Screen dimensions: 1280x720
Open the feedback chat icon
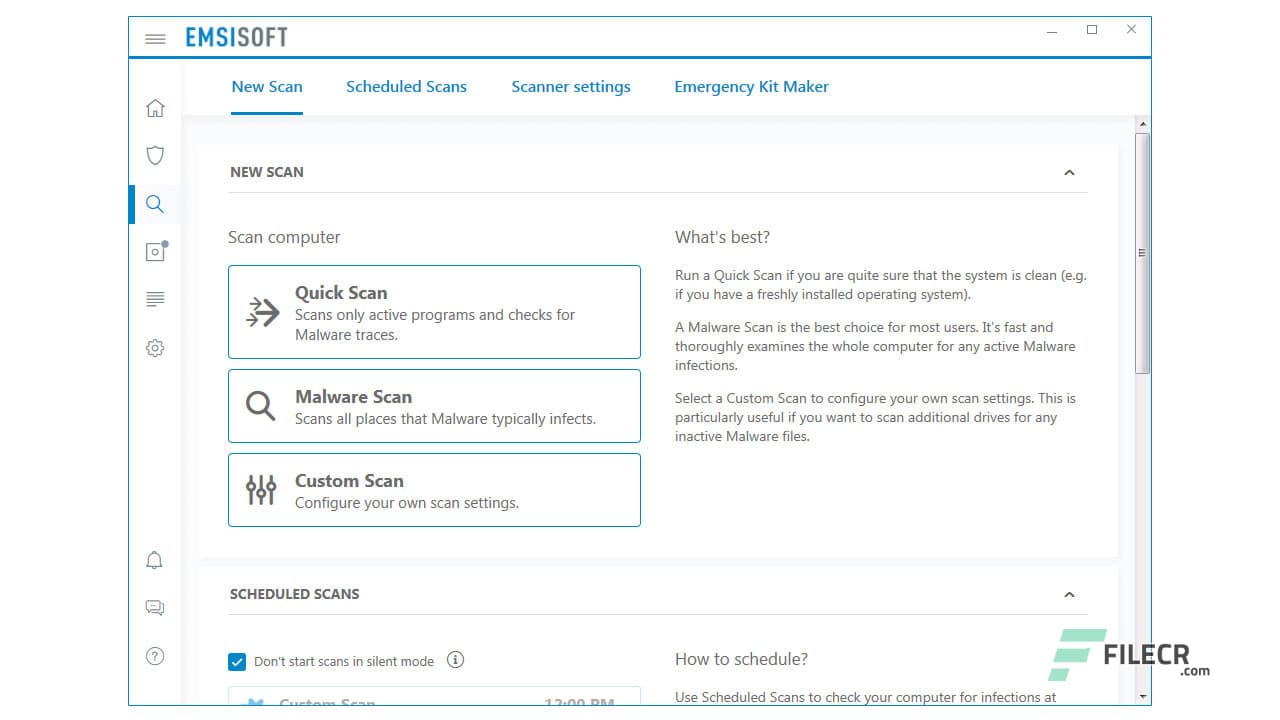(155, 607)
